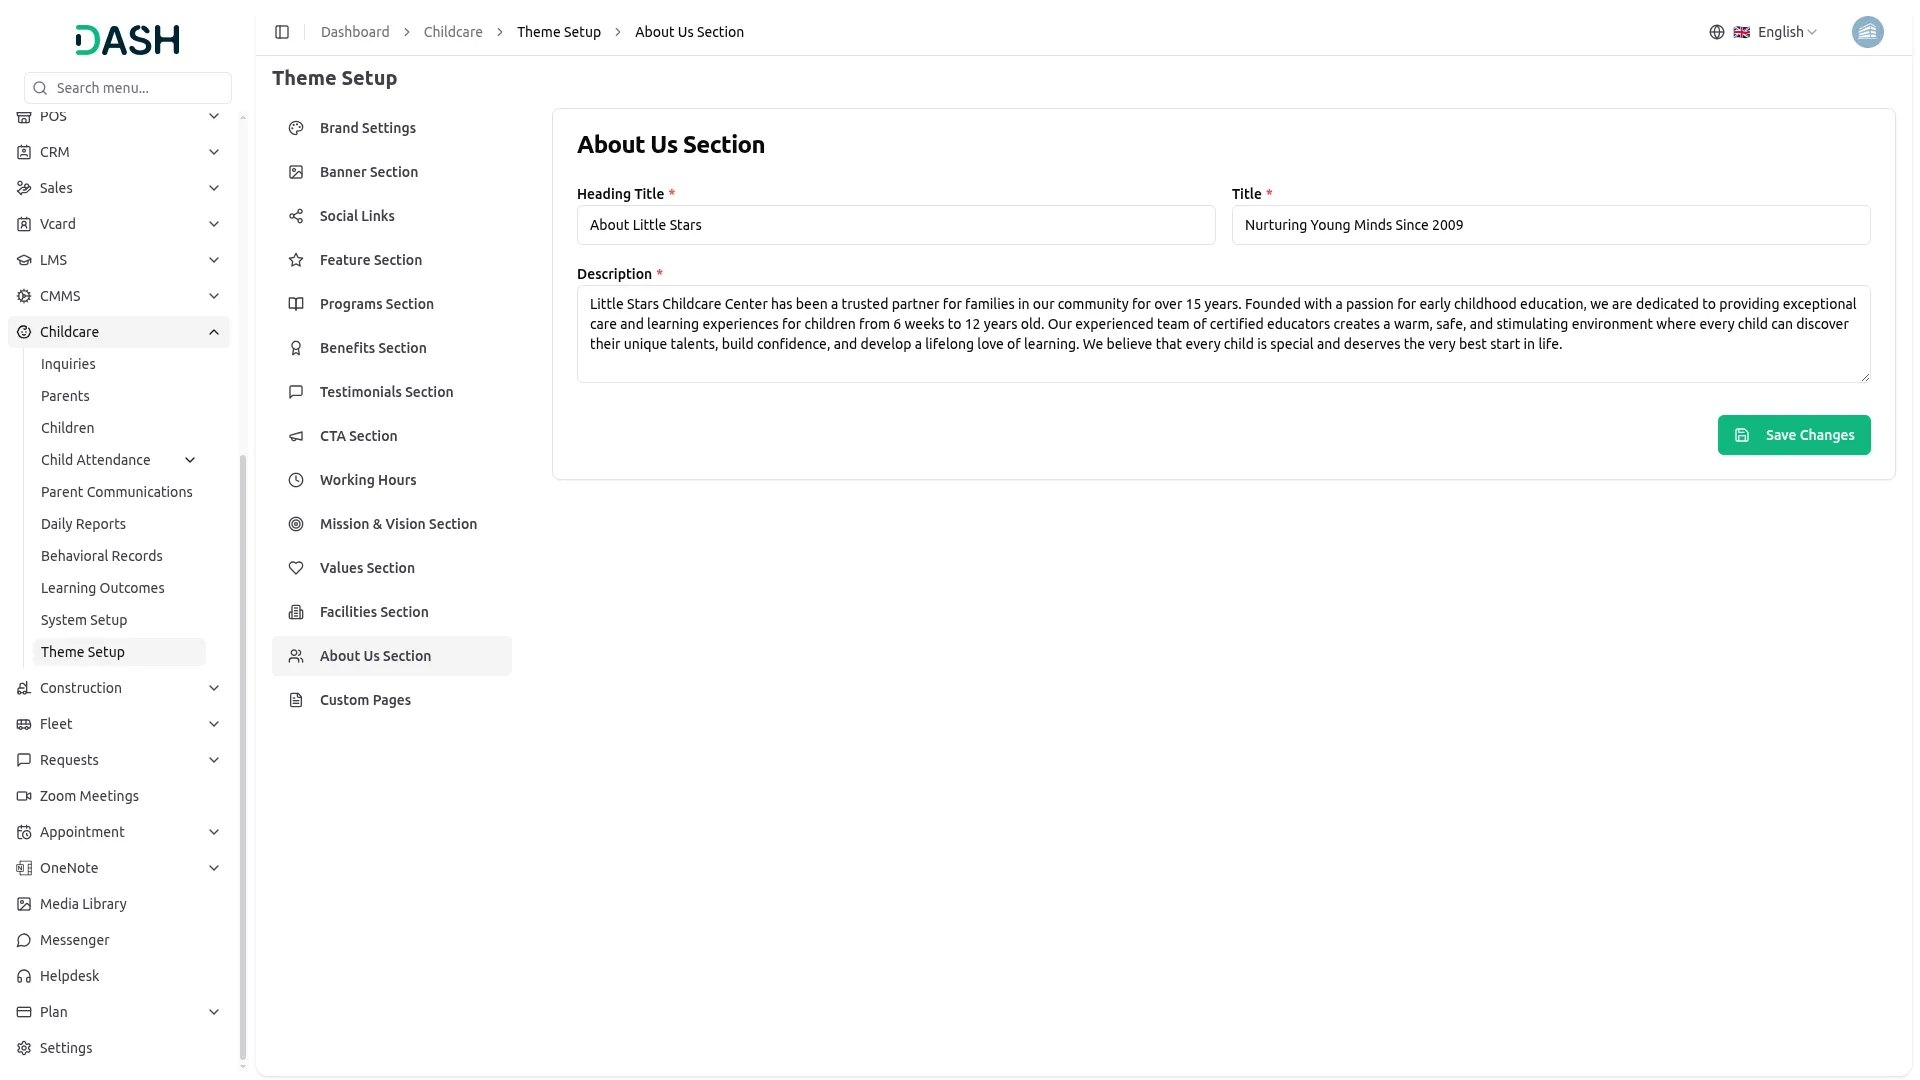Click the Working Hours clock icon
Screen dimensions: 1920x1080
(296, 480)
